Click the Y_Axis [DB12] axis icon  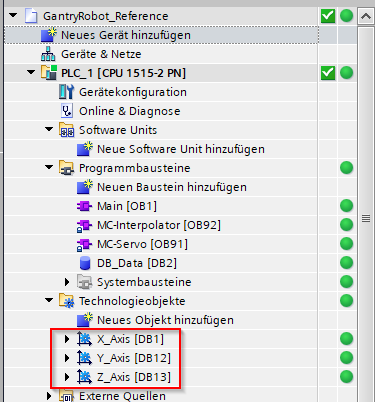tap(84, 358)
